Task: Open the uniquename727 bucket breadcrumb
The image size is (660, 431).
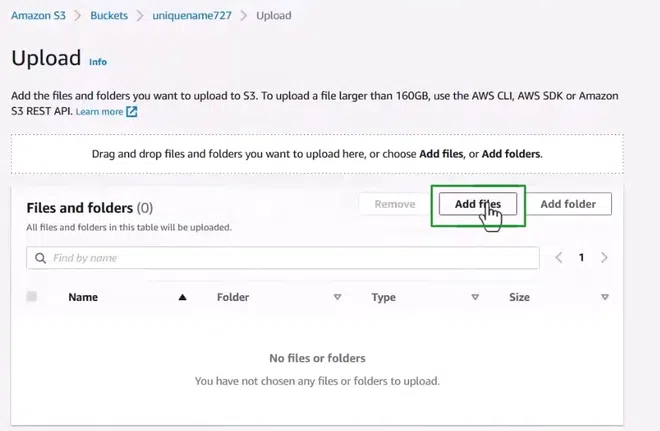Action: coord(192,16)
